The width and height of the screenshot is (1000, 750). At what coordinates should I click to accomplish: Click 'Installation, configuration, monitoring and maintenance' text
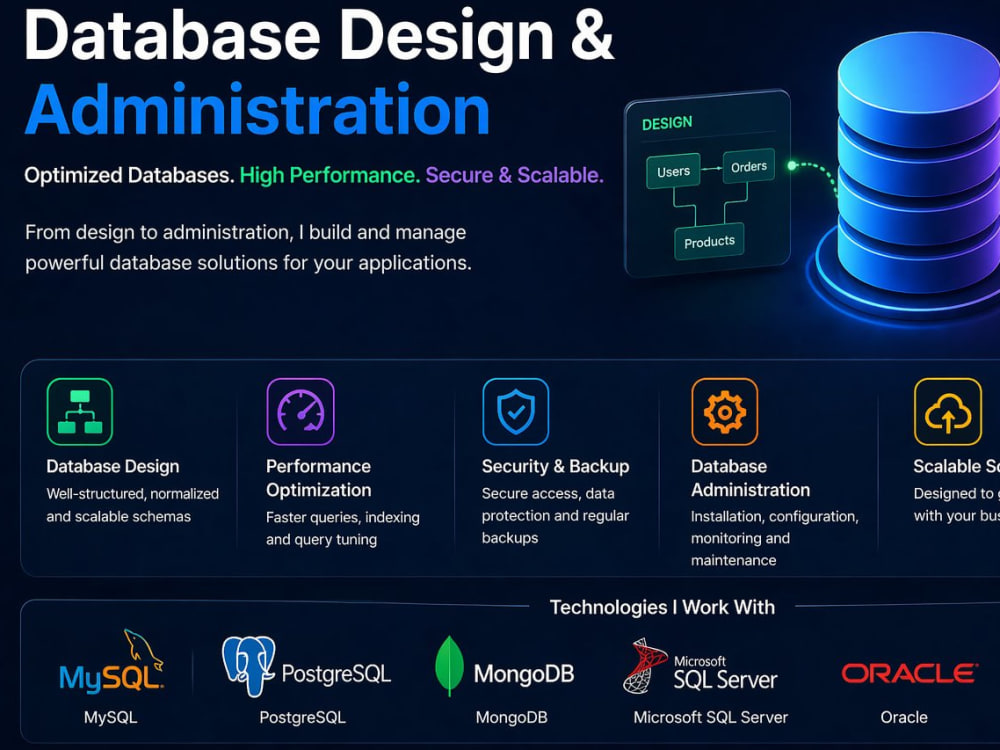775,538
